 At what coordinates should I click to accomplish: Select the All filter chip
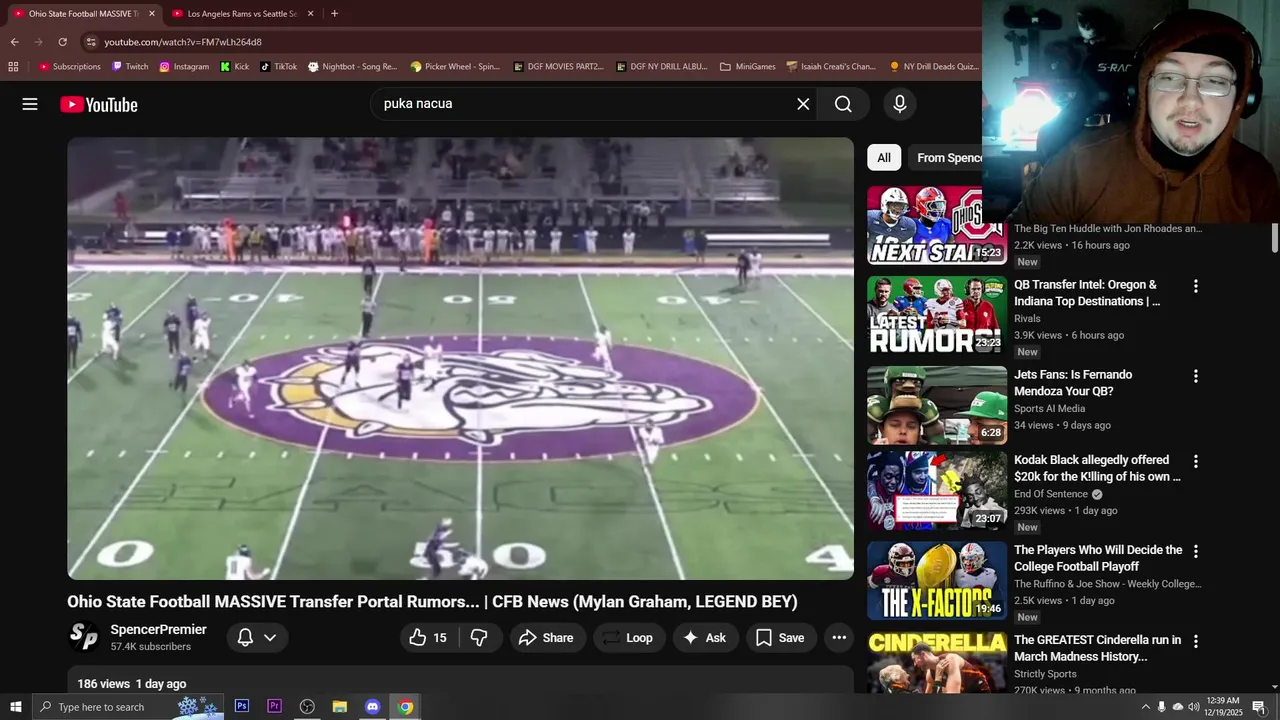(x=884, y=157)
